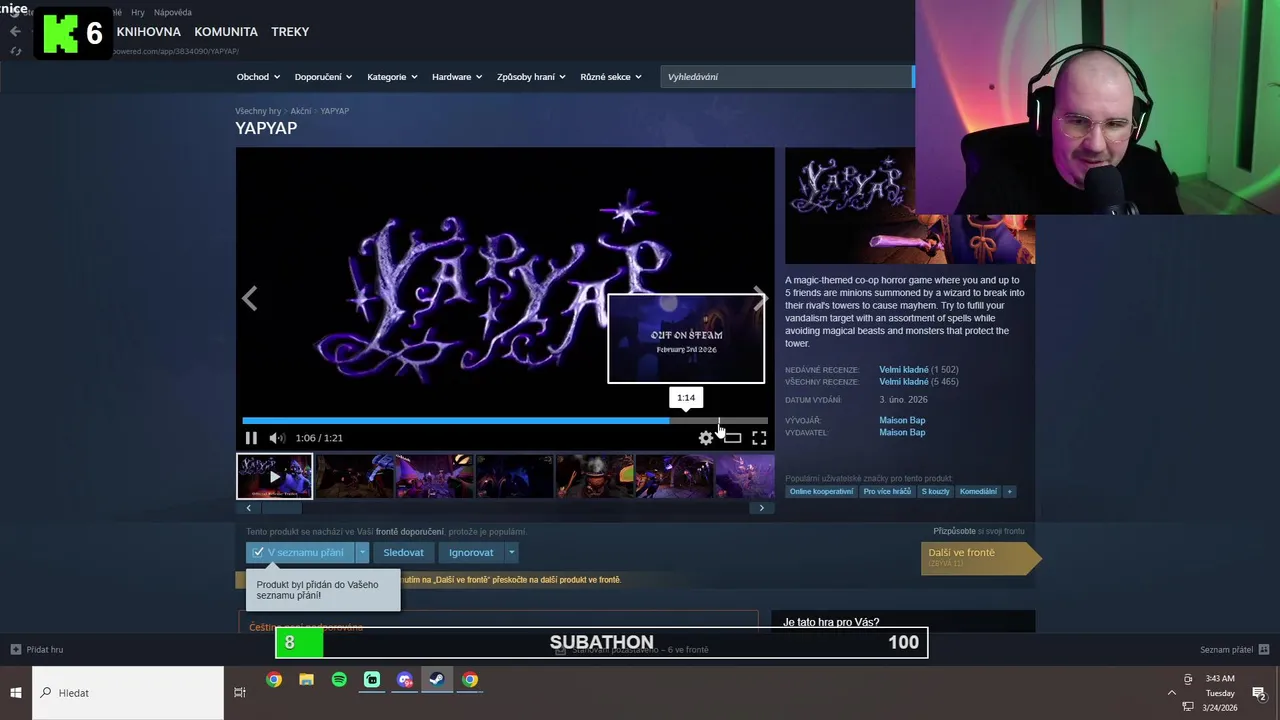
Task: Click the 'Online kooperativní' tag
Action: coord(822,492)
